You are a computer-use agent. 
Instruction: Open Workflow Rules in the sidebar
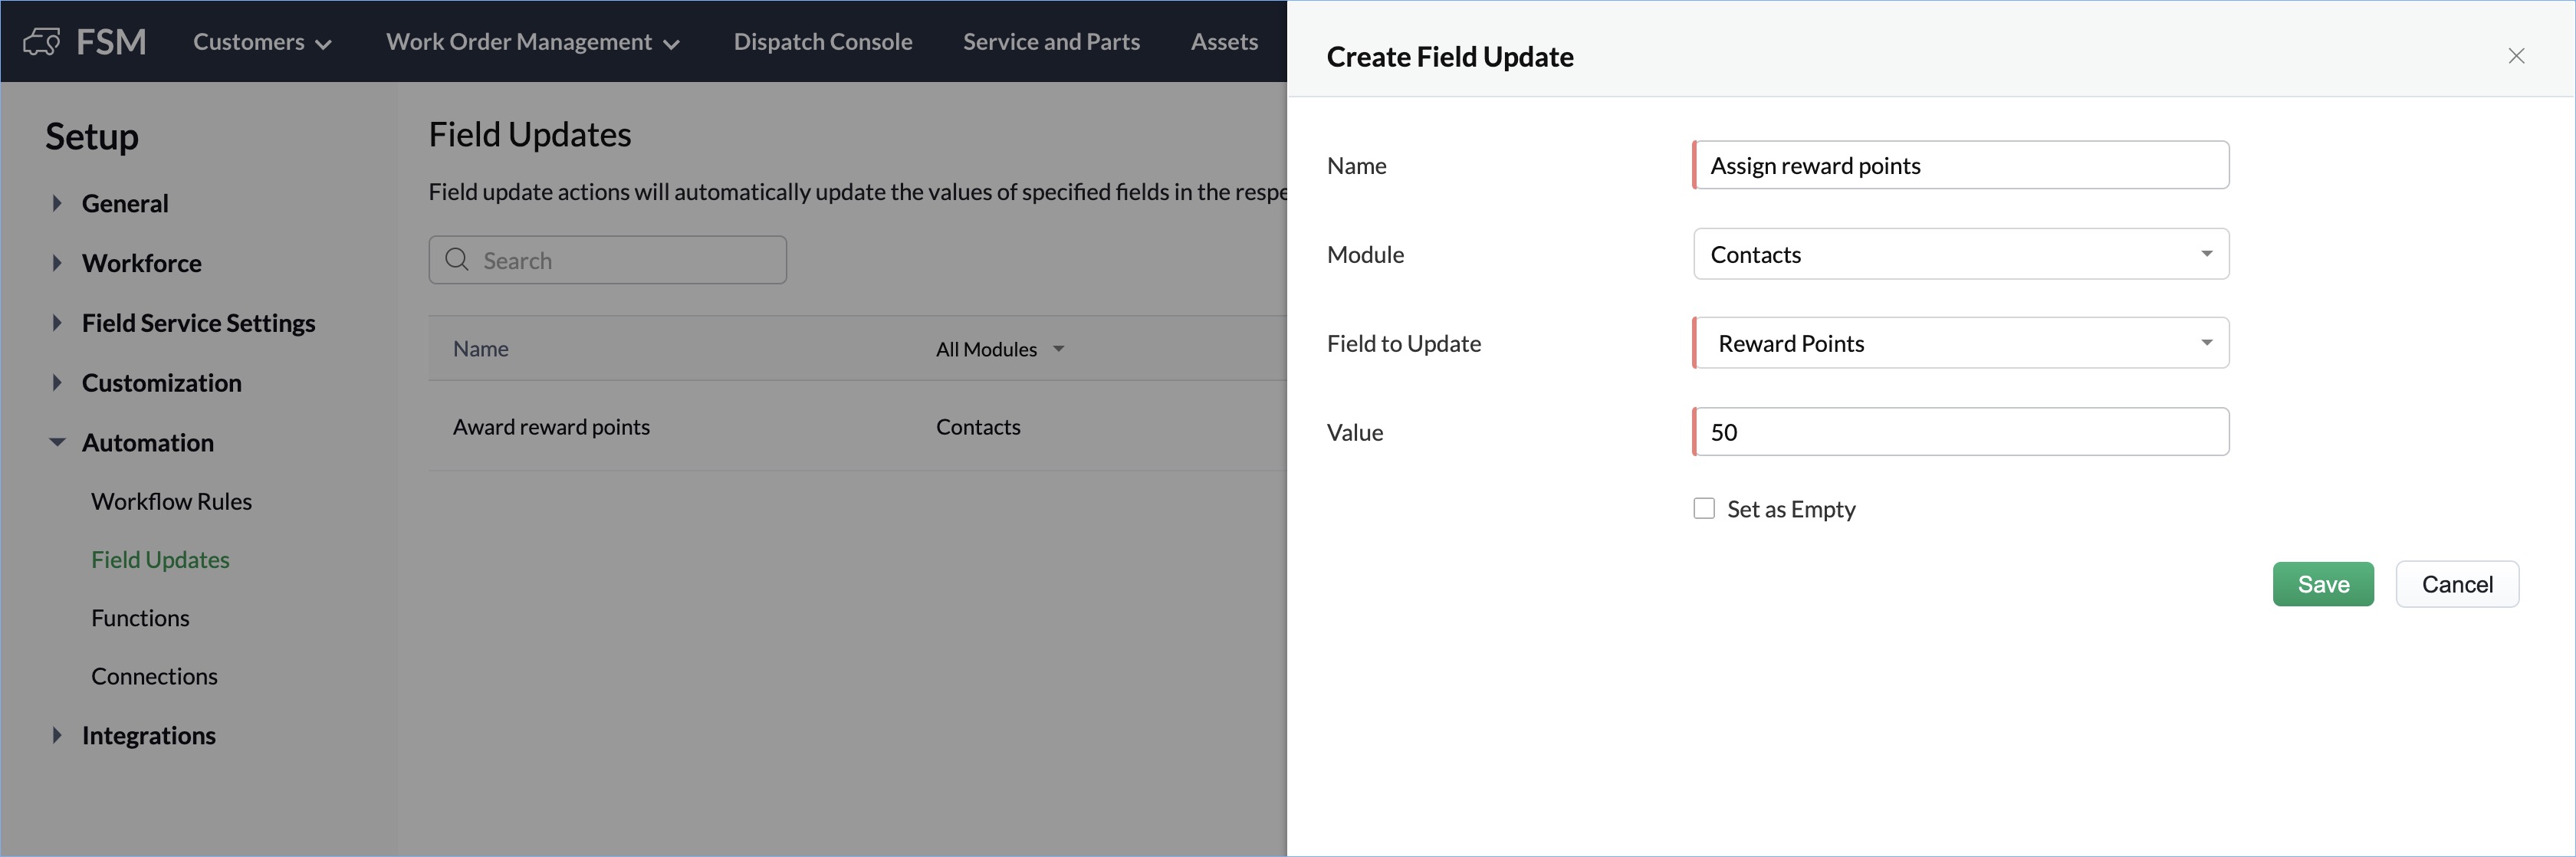click(x=171, y=501)
